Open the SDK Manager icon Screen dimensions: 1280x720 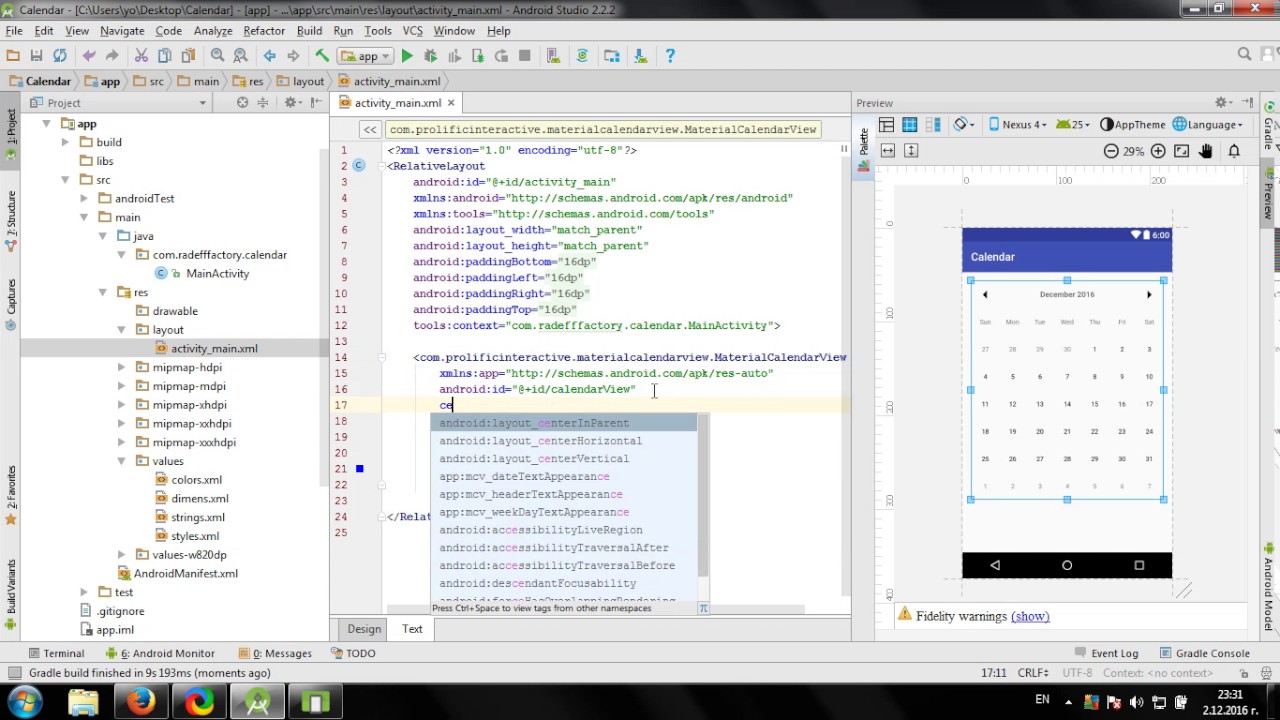640,56
